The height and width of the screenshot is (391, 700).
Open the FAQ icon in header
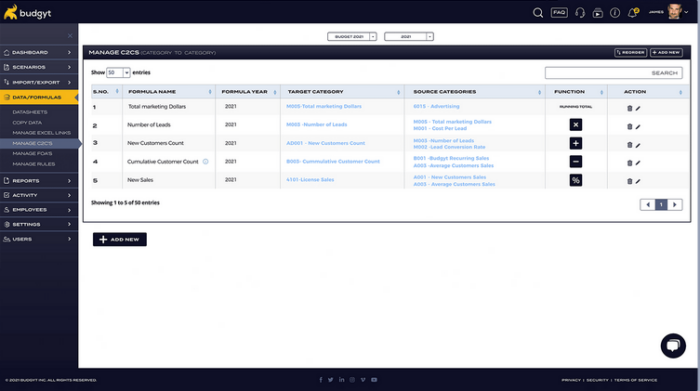[x=559, y=12]
